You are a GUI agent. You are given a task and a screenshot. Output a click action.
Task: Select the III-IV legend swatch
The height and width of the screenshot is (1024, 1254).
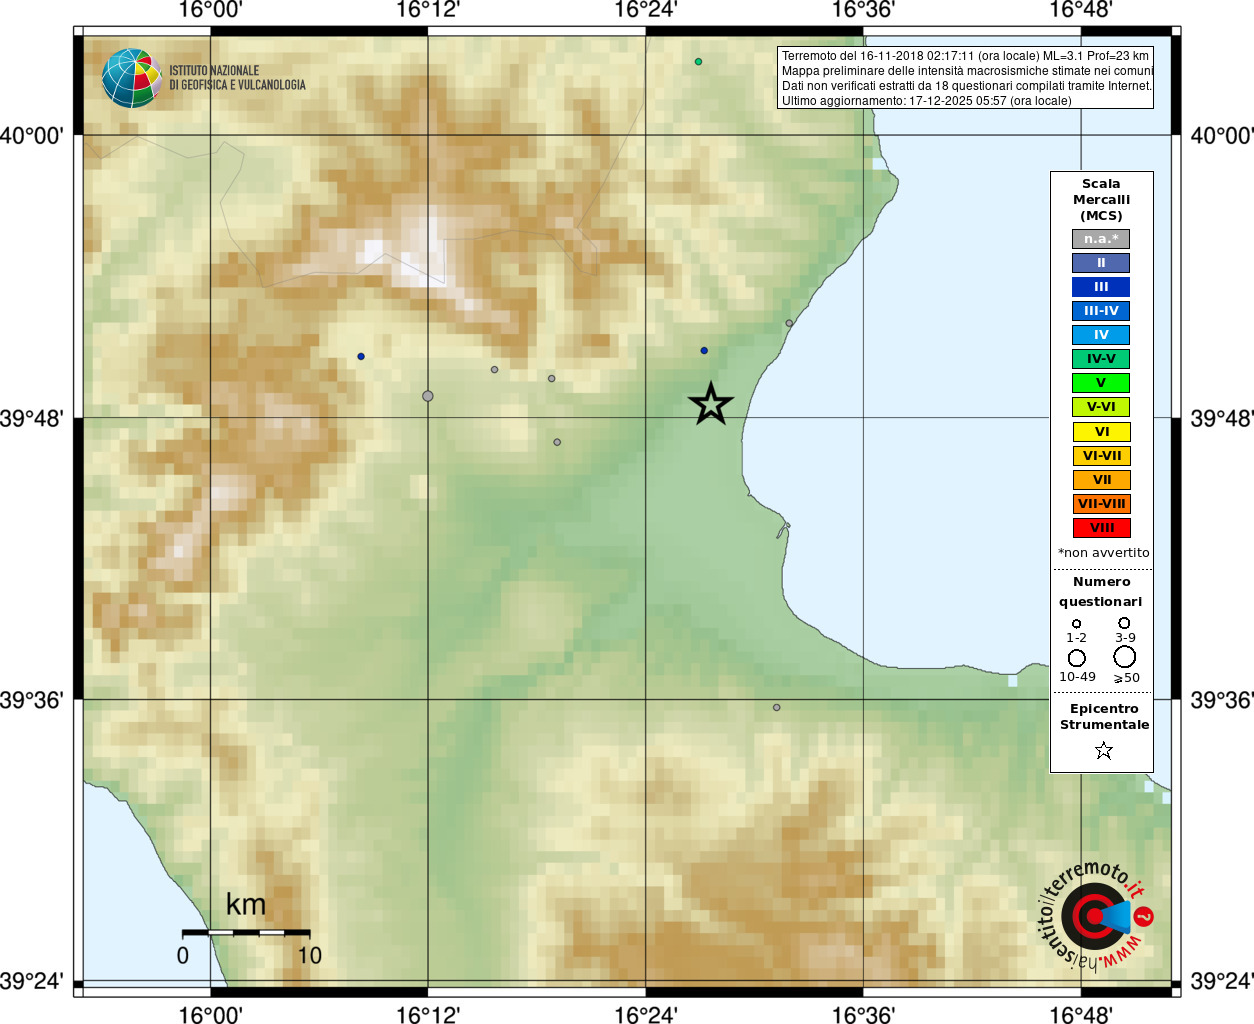point(1101,311)
